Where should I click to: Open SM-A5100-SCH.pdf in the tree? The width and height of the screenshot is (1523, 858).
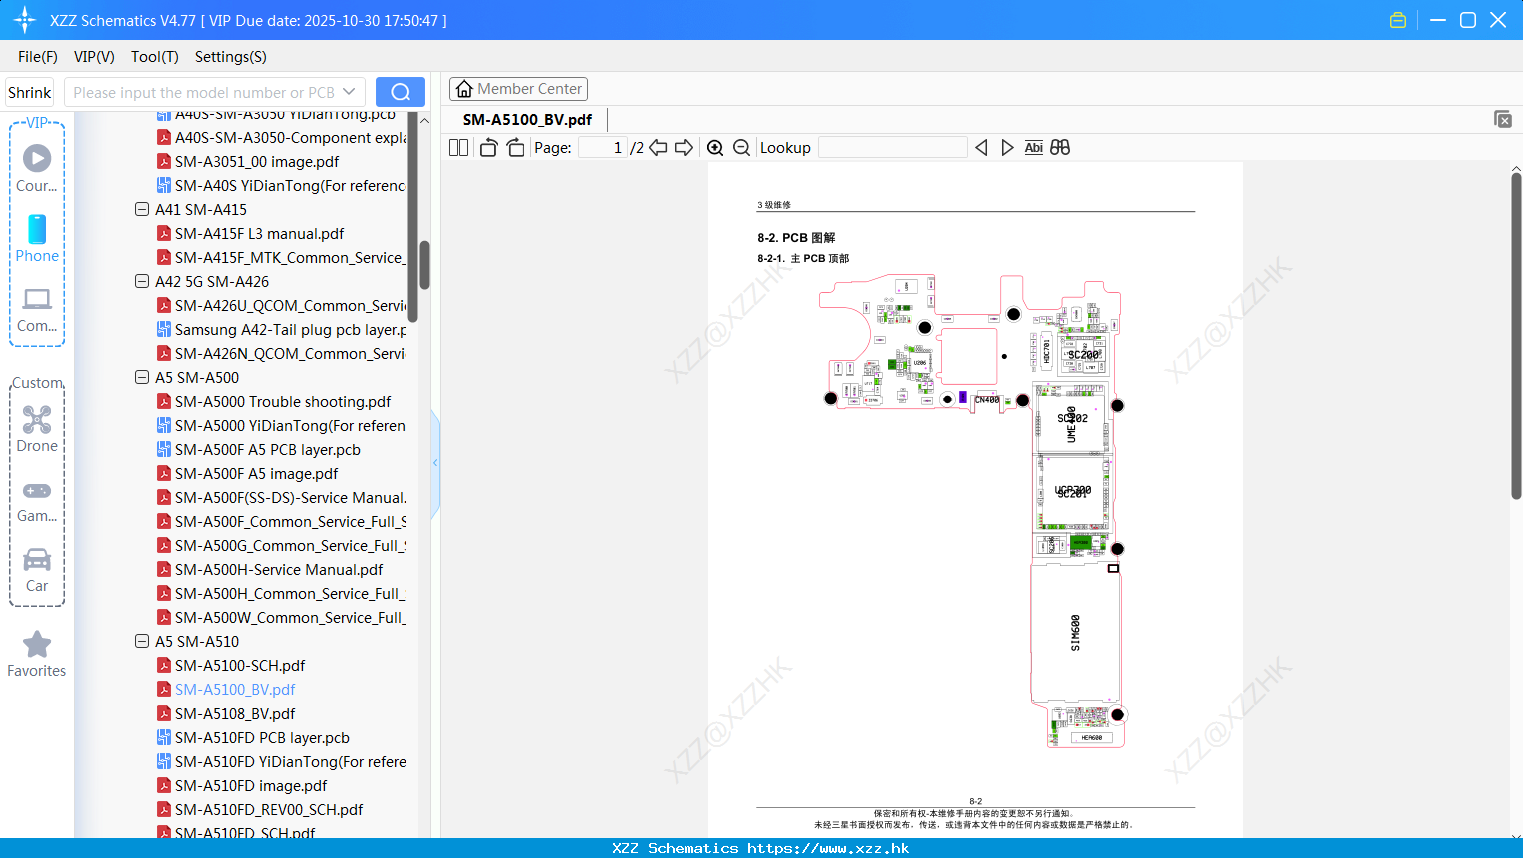click(x=240, y=666)
